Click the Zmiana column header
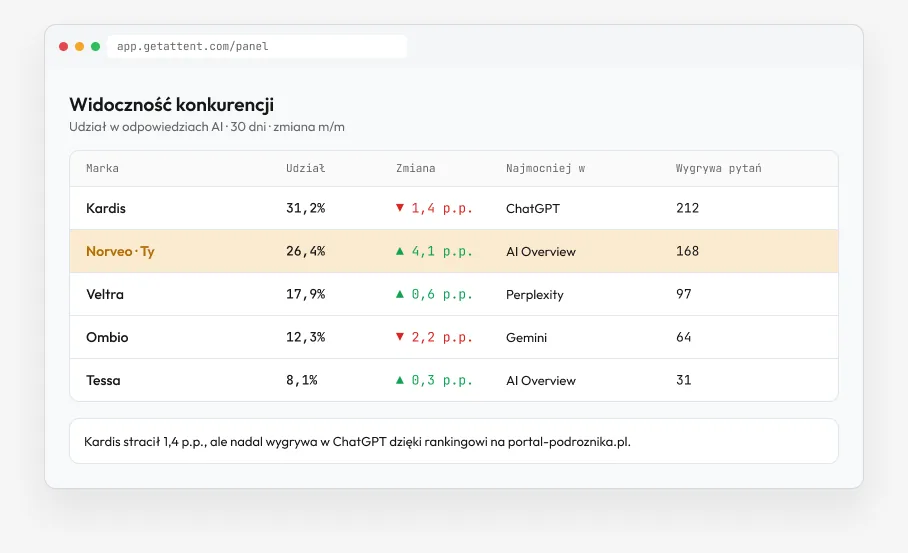 [416, 169]
